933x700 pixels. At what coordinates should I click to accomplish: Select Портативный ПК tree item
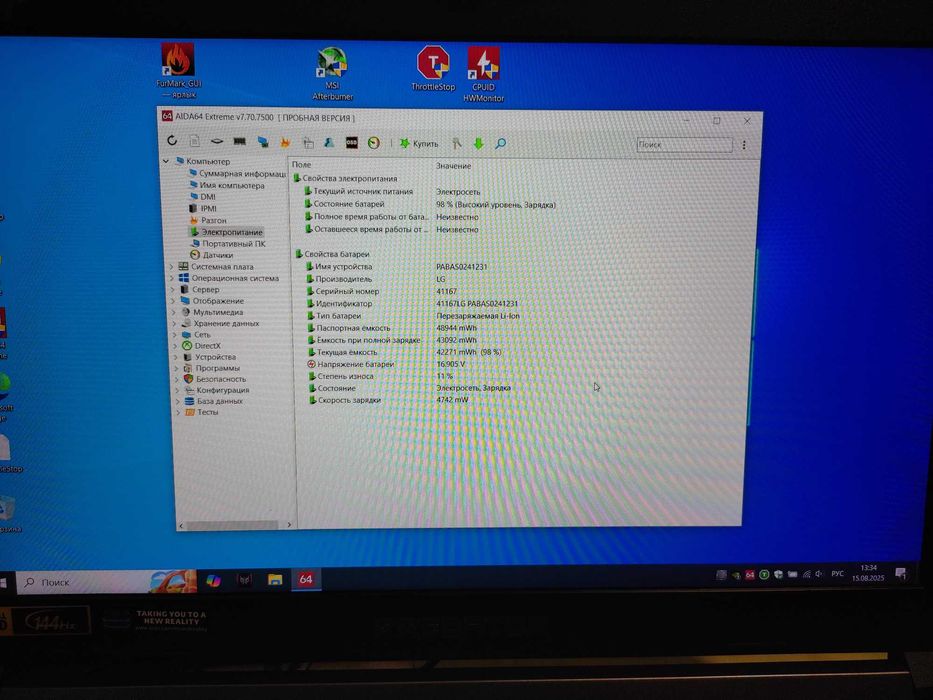click(x=228, y=243)
